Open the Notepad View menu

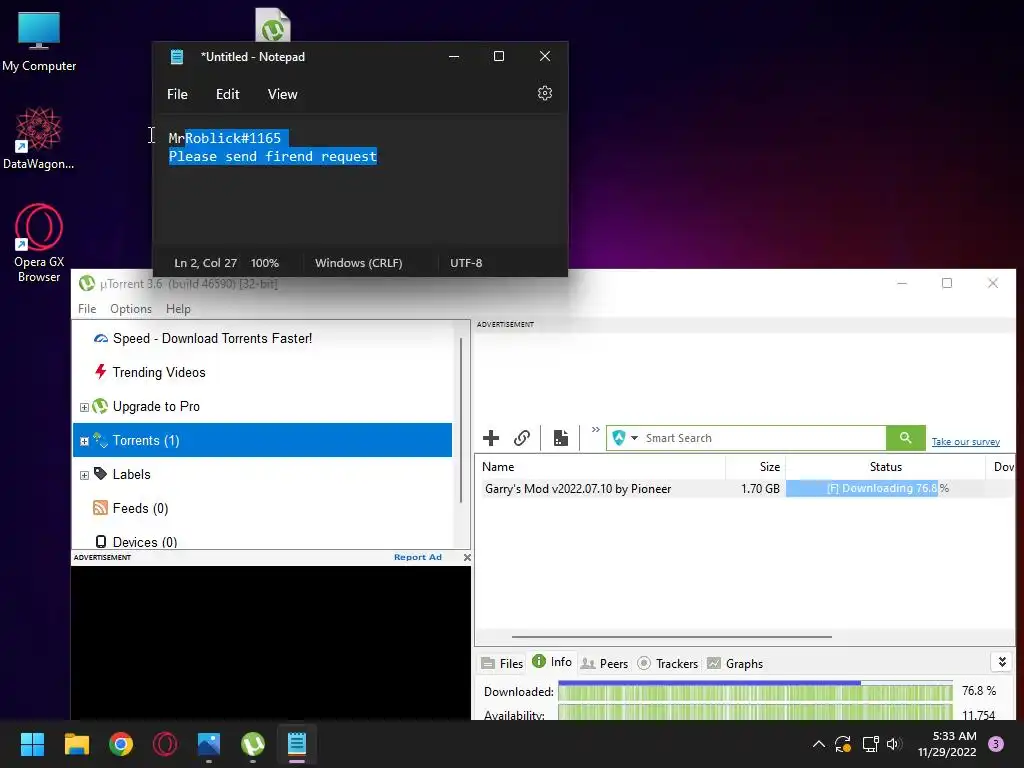click(x=282, y=94)
